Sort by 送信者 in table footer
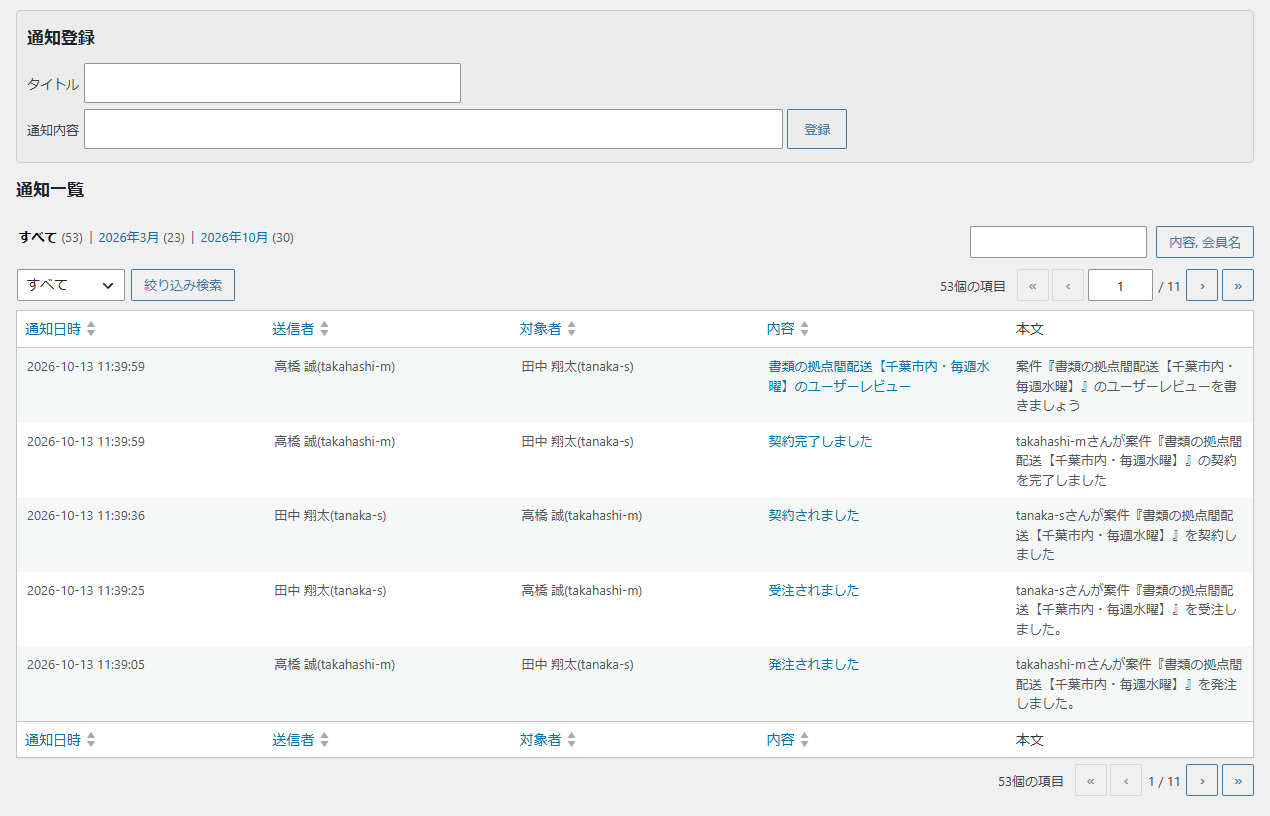 tap(293, 740)
